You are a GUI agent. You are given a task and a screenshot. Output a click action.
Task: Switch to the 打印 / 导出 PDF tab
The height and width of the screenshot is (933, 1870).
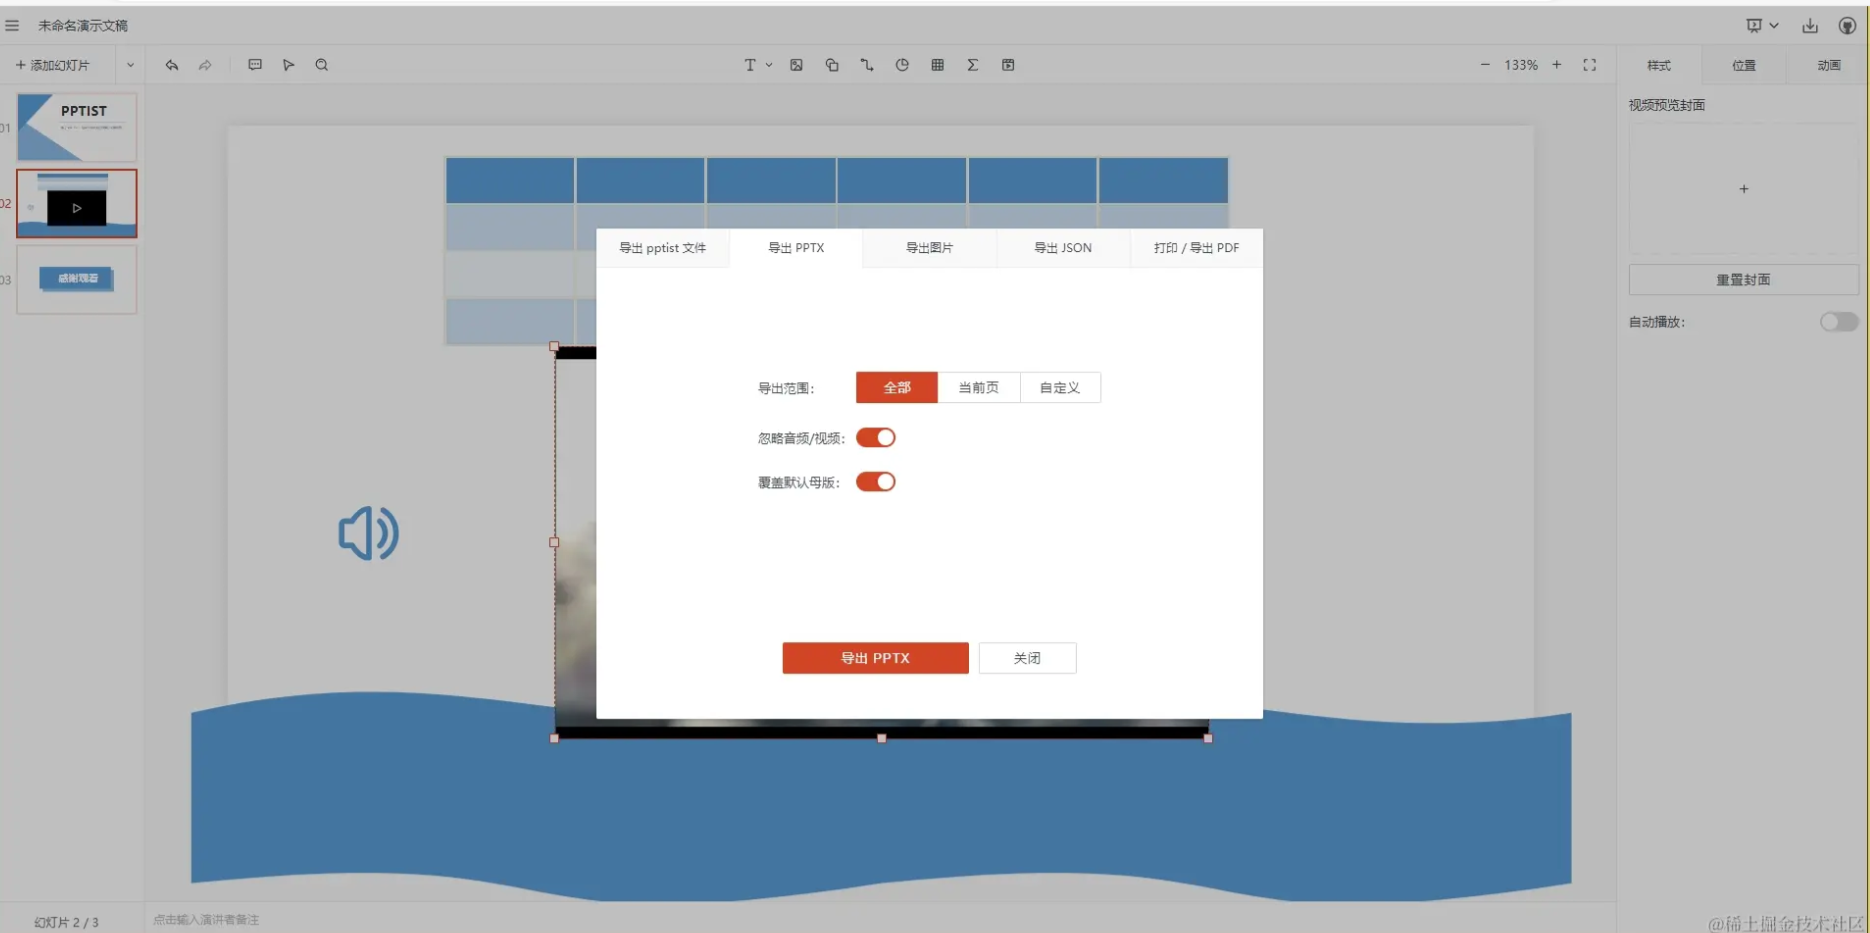[1196, 247]
